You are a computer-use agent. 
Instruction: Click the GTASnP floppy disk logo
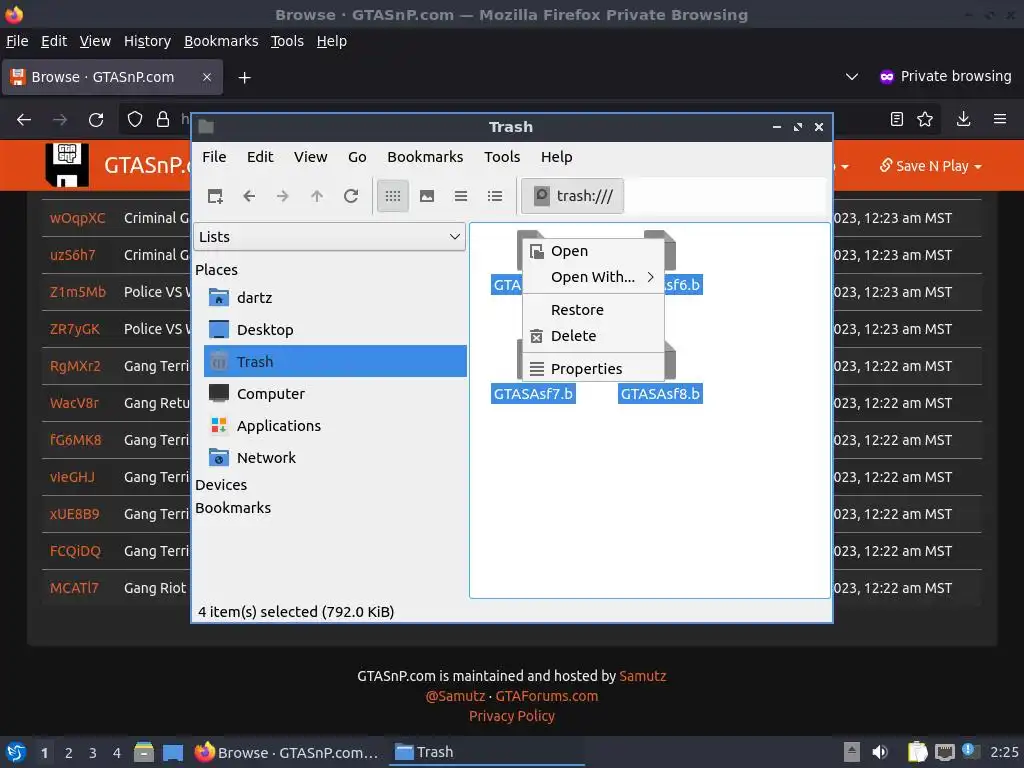pos(67,165)
